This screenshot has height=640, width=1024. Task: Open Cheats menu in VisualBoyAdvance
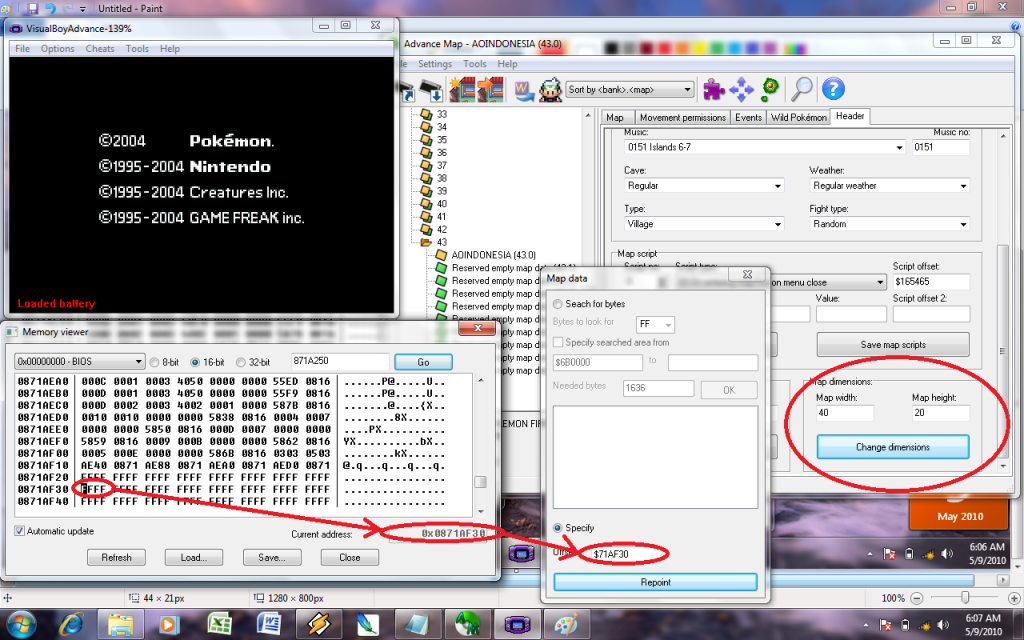pyautogui.click(x=100, y=49)
